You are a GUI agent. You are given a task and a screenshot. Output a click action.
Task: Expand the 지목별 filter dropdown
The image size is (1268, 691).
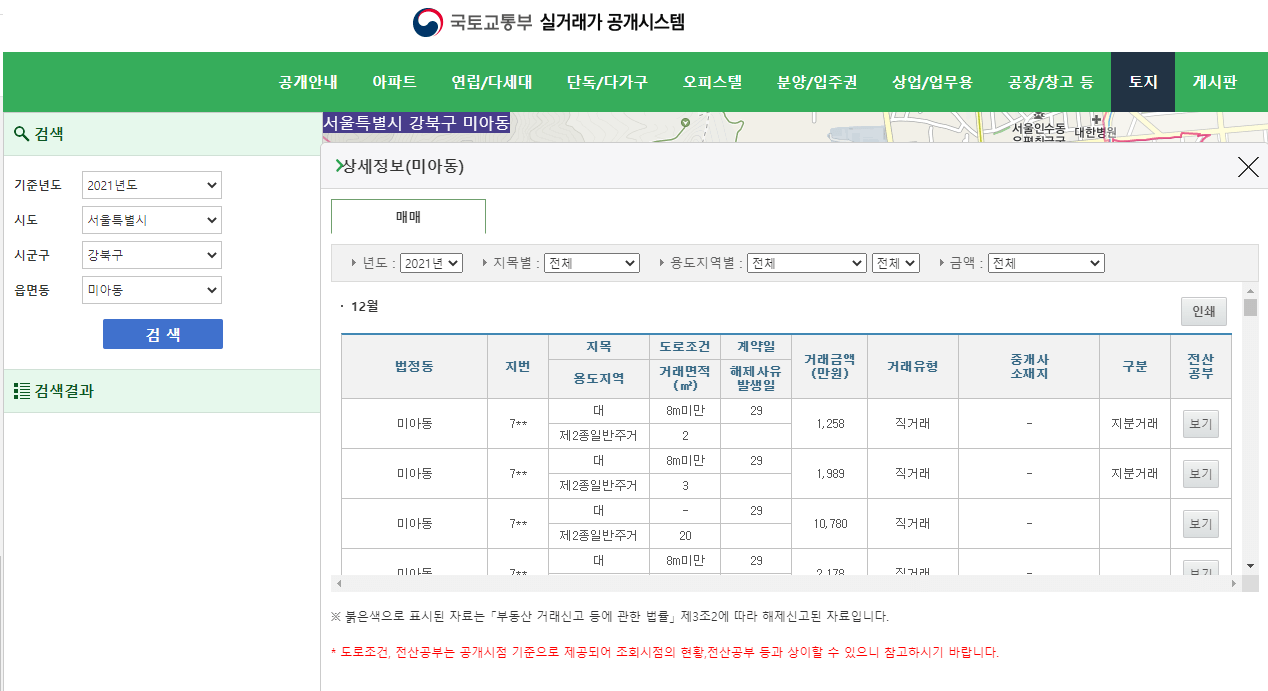591,262
